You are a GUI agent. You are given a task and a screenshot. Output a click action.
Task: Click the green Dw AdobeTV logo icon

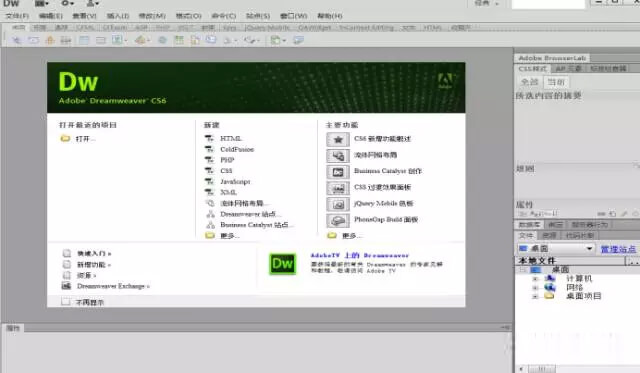tap(282, 264)
